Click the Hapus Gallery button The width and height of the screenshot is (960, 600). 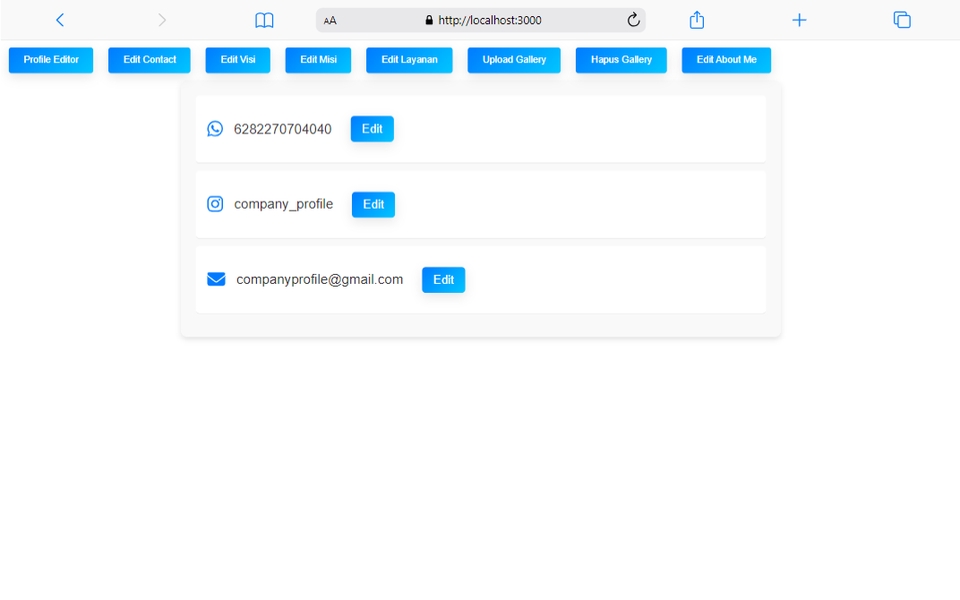[x=620, y=60]
